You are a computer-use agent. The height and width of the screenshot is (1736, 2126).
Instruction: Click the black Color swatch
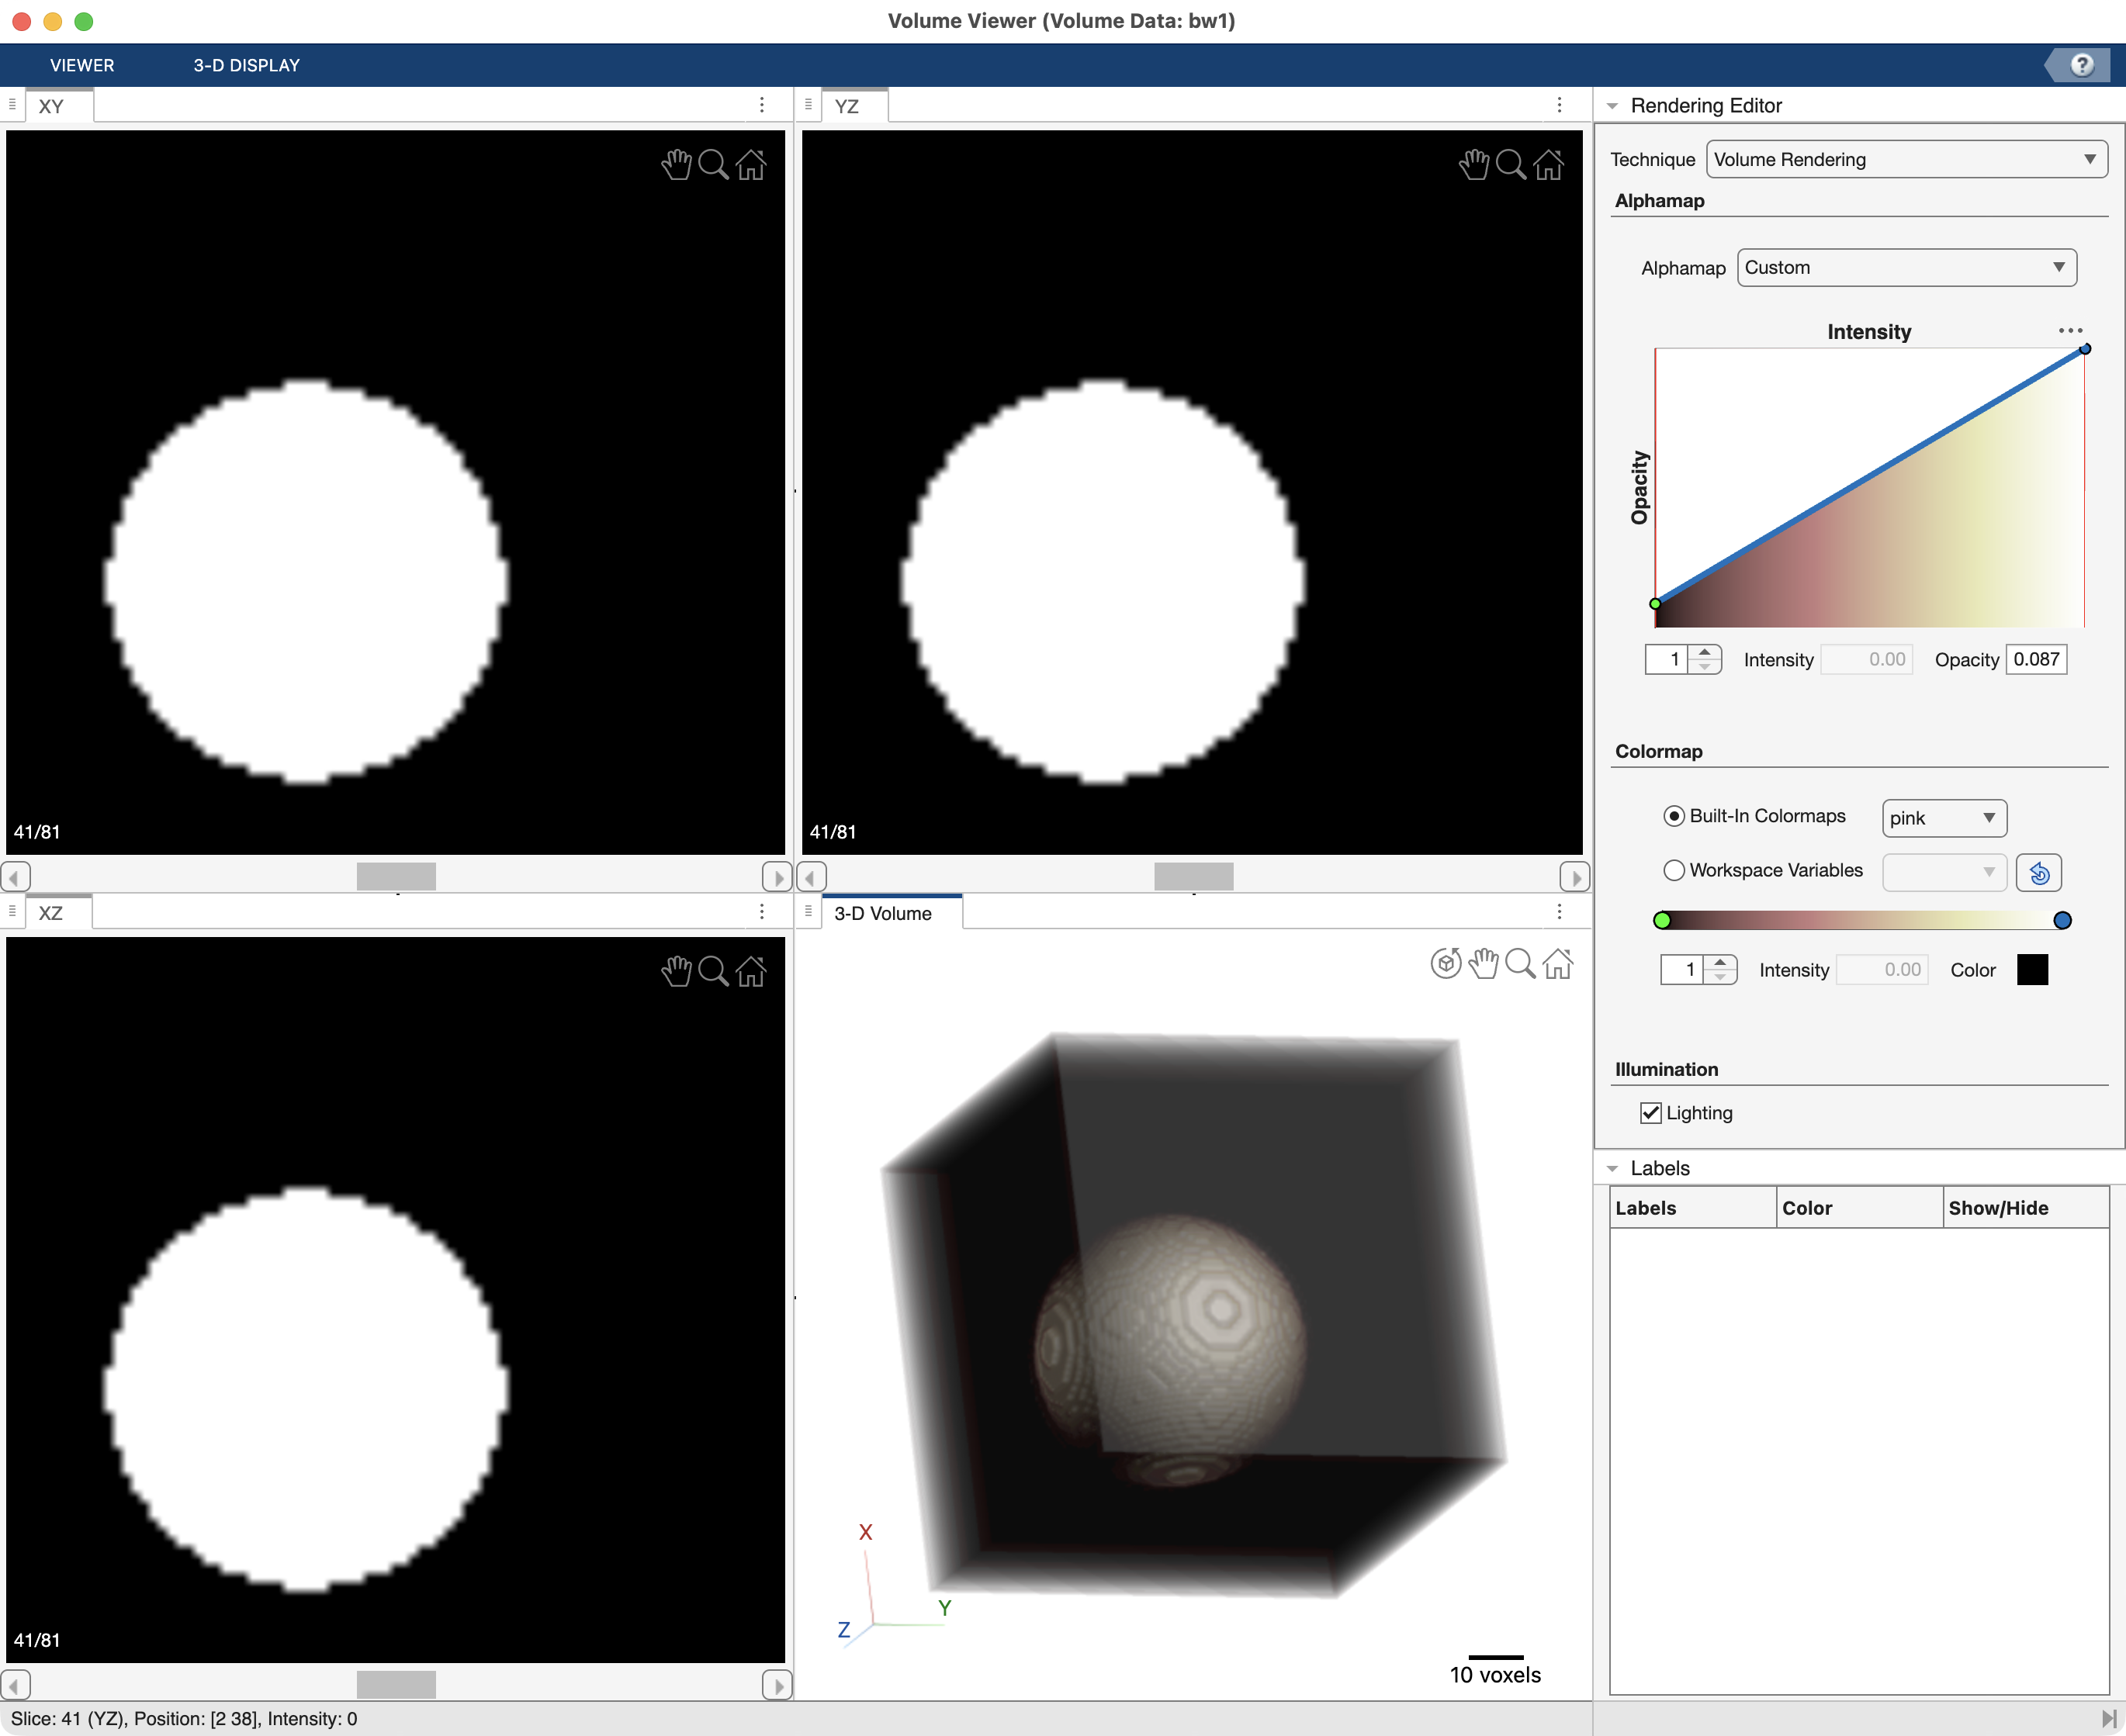tap(2032, 969)
